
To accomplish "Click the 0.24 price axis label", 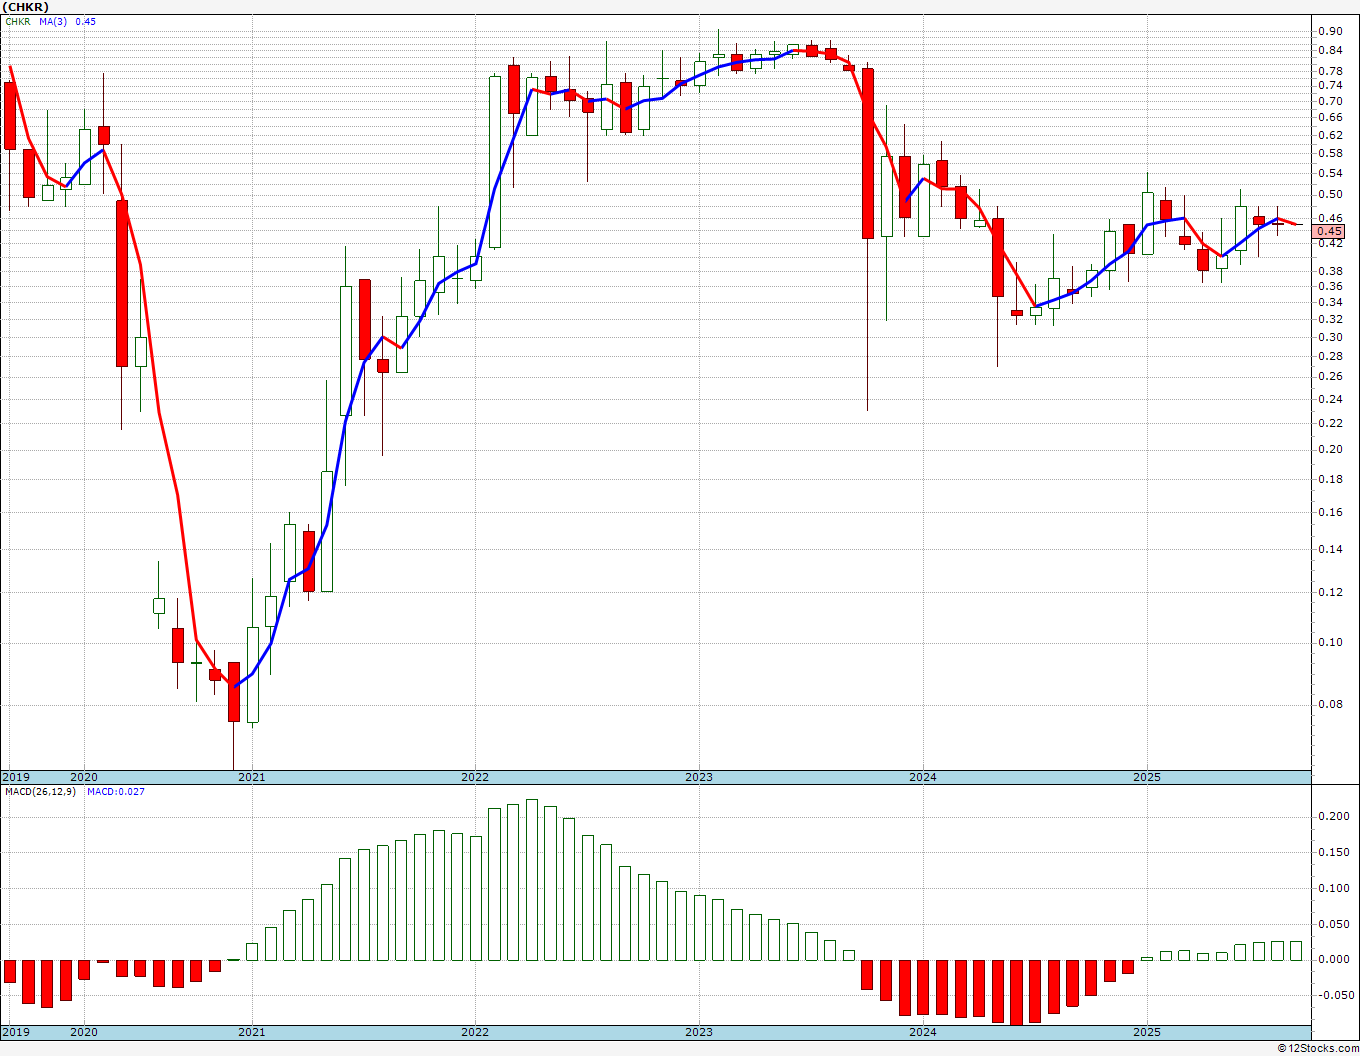I will pos(1330,399).
